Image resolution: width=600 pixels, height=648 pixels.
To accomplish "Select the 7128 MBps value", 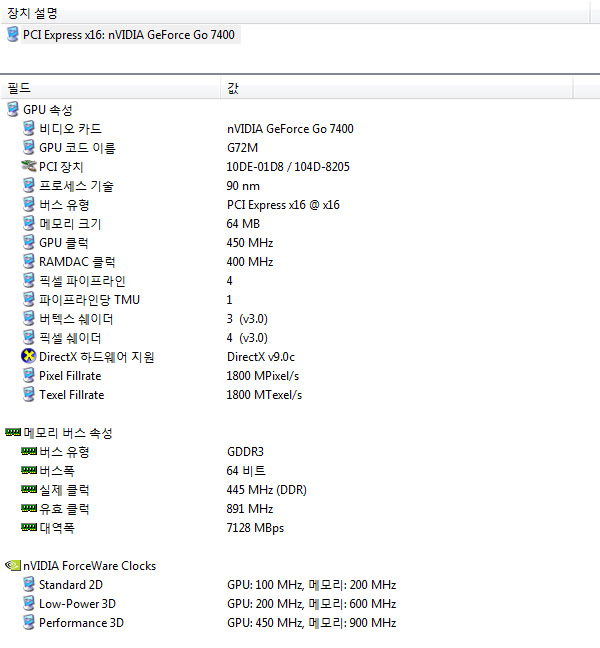I will (x=255, y=528).
